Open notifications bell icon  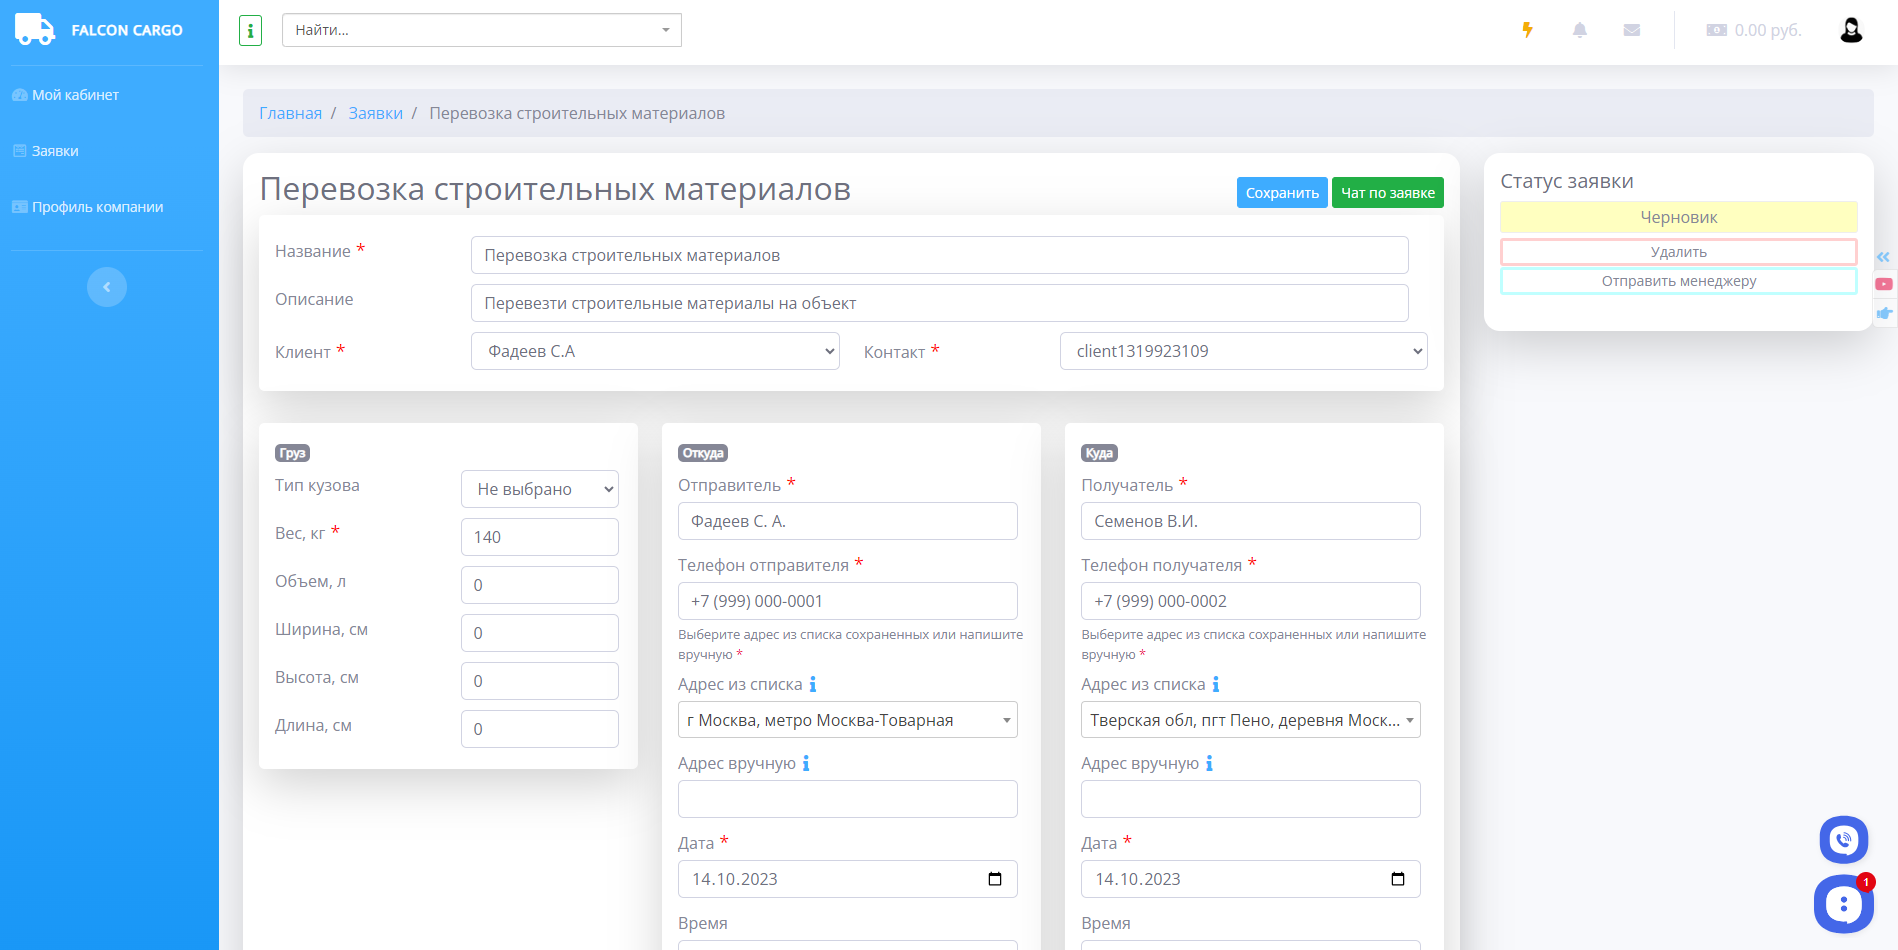[1579, 30]
